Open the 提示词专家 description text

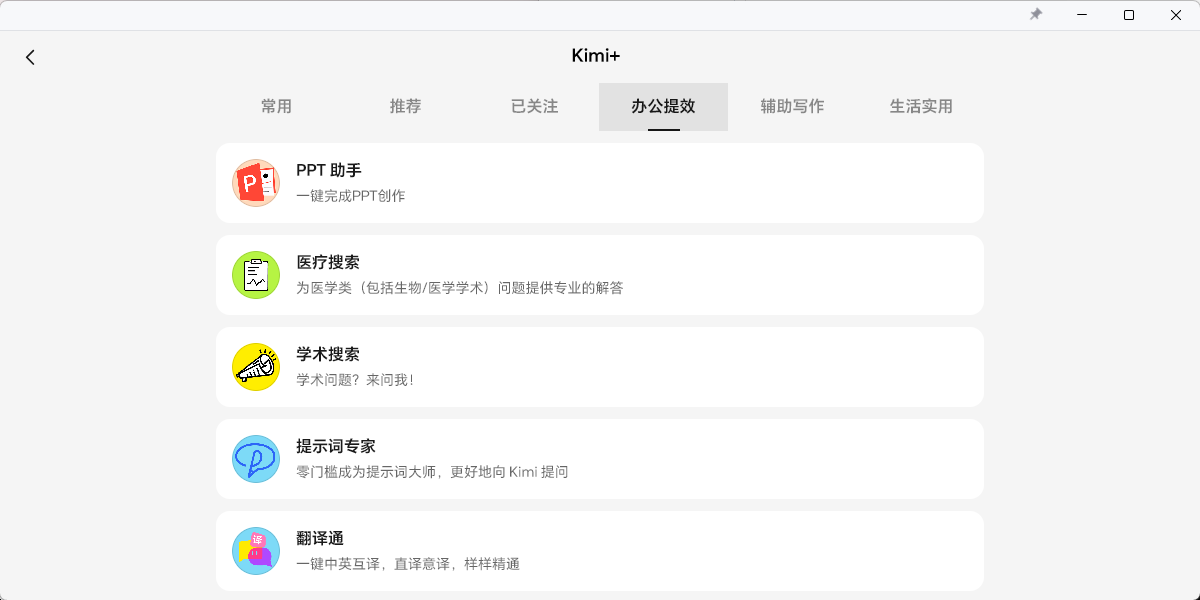pyautogui.click(x=432, y=472)
